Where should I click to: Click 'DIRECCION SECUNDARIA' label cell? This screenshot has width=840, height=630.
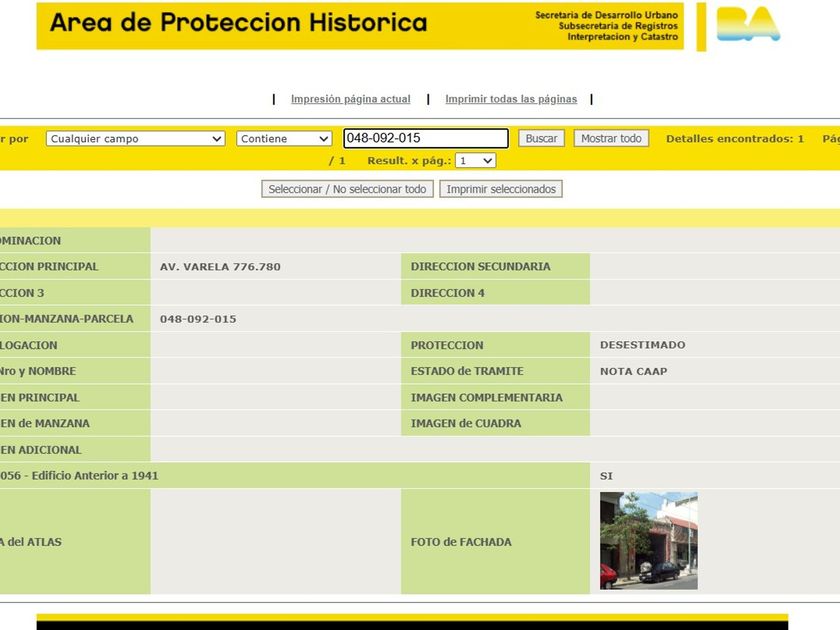(496, 266)
